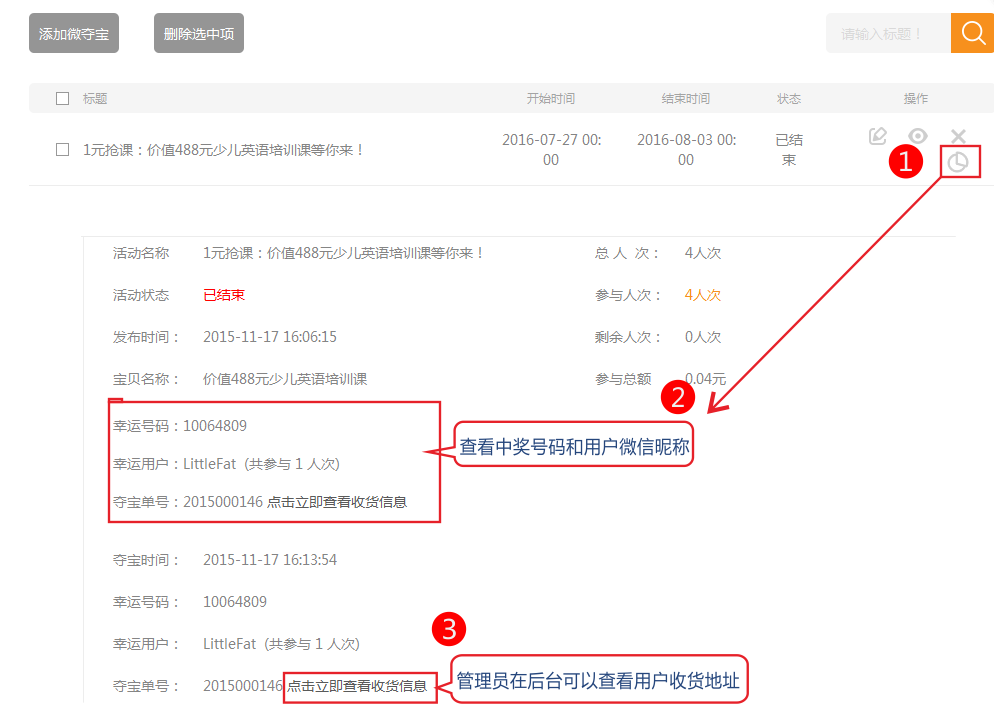Open the edit pencil icon for 1元抢课
The width and height of the screenshot is (994, 704).
(877, 136)
